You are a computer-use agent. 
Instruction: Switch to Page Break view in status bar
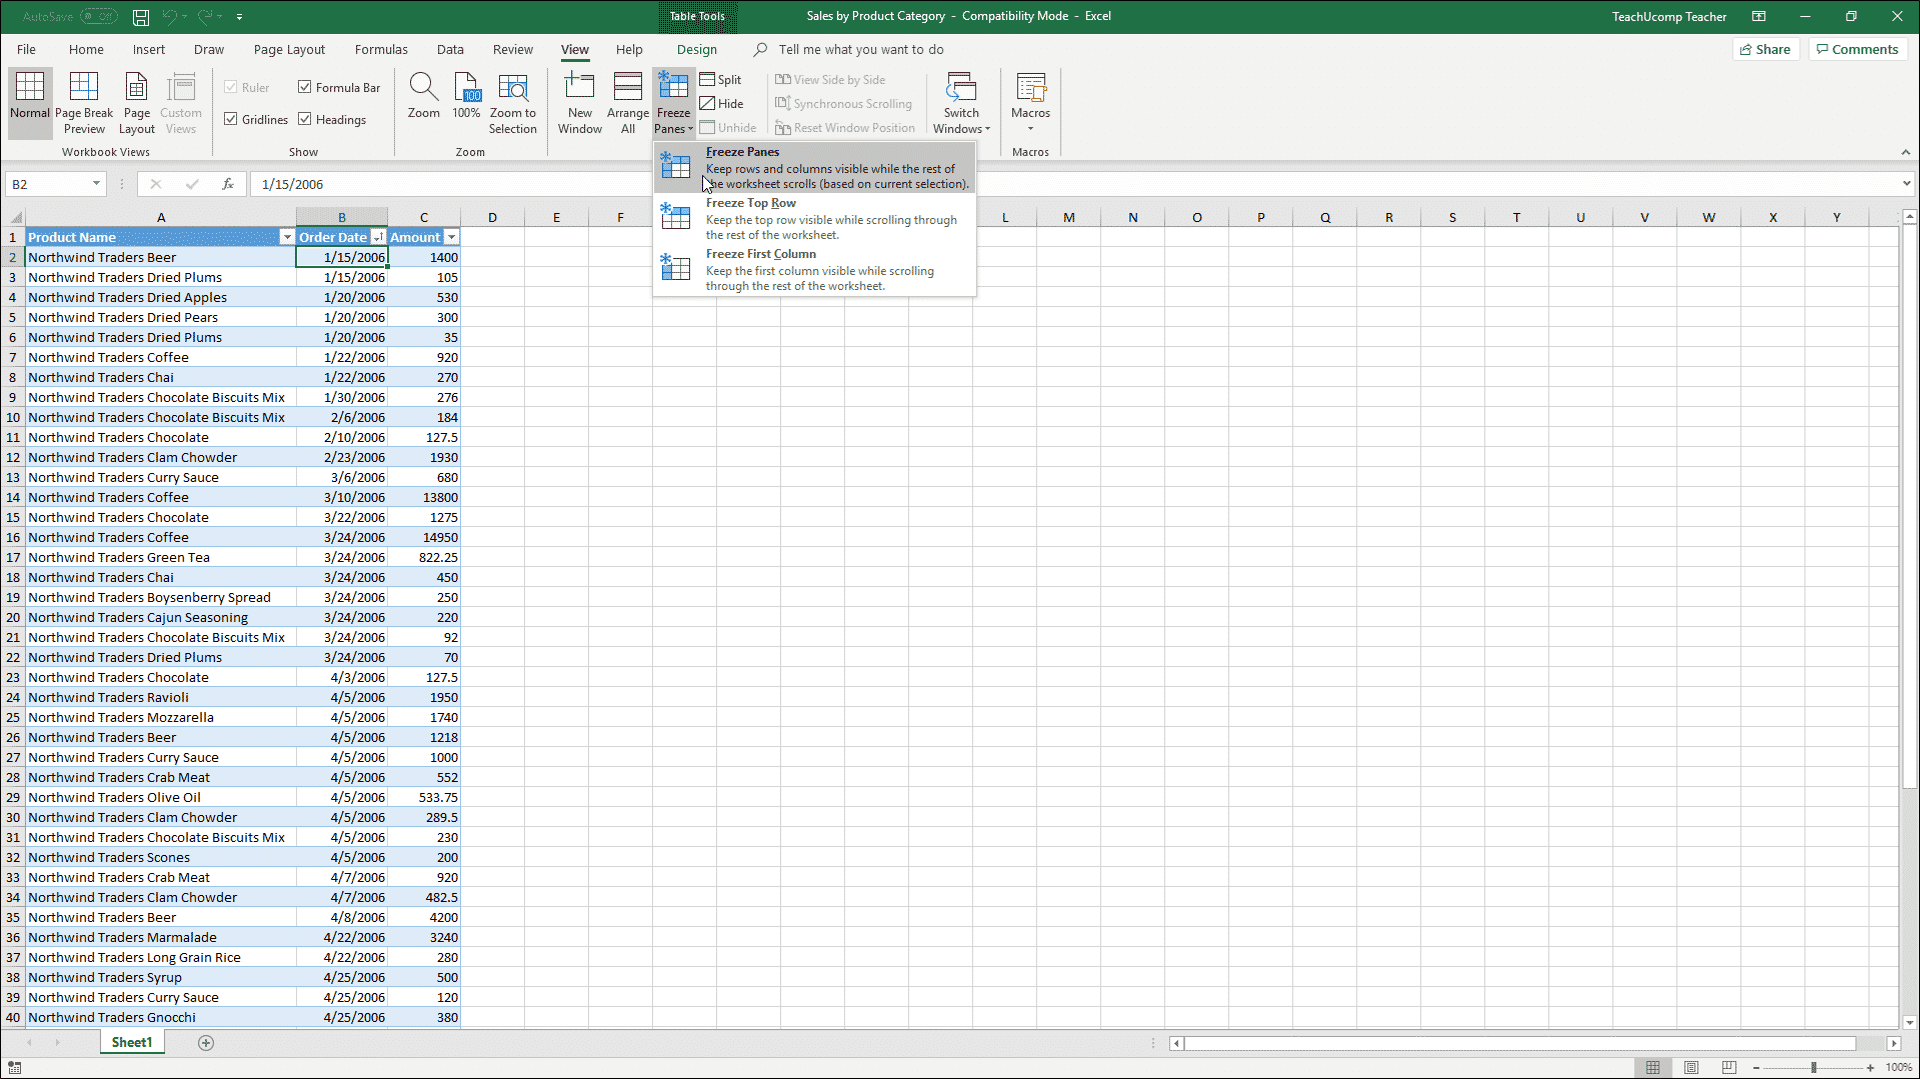point(1729,1068)
